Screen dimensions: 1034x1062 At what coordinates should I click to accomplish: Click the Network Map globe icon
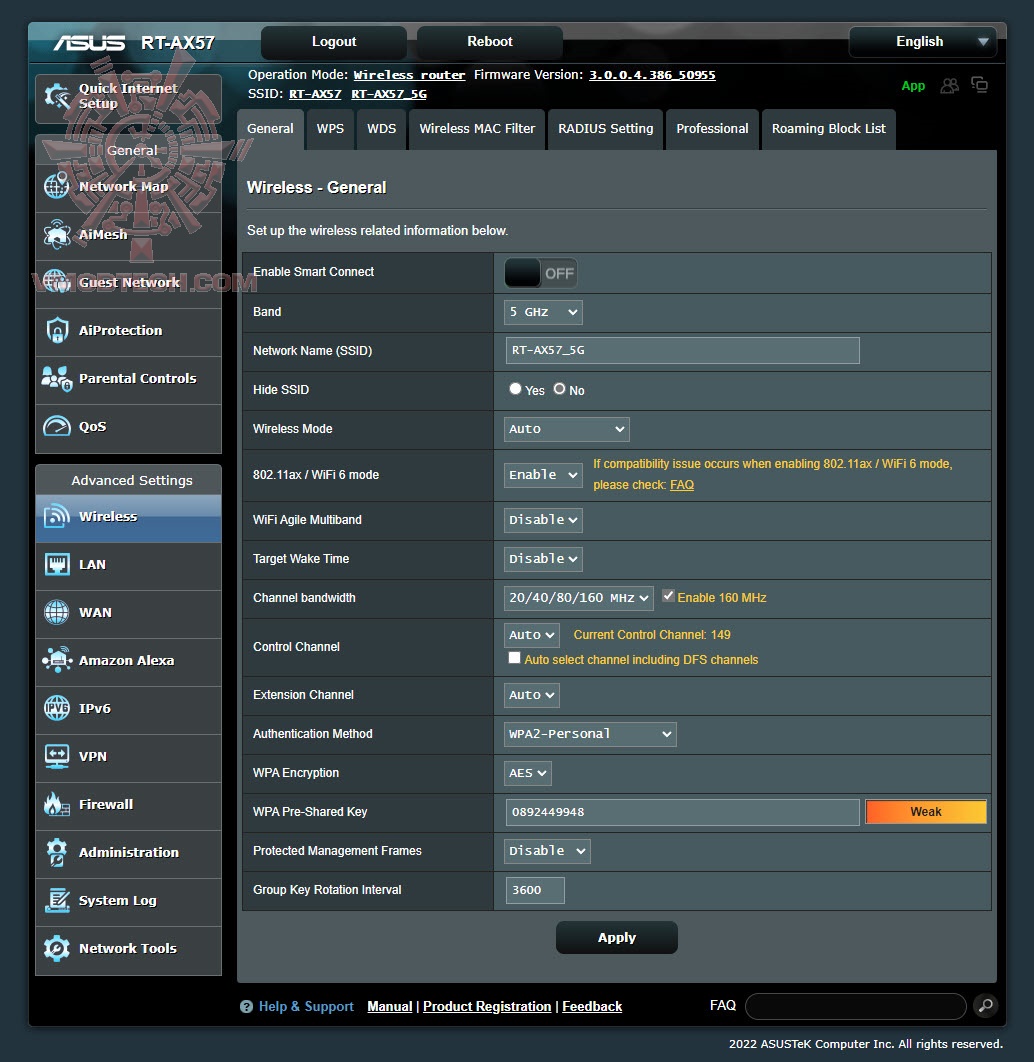57,186
